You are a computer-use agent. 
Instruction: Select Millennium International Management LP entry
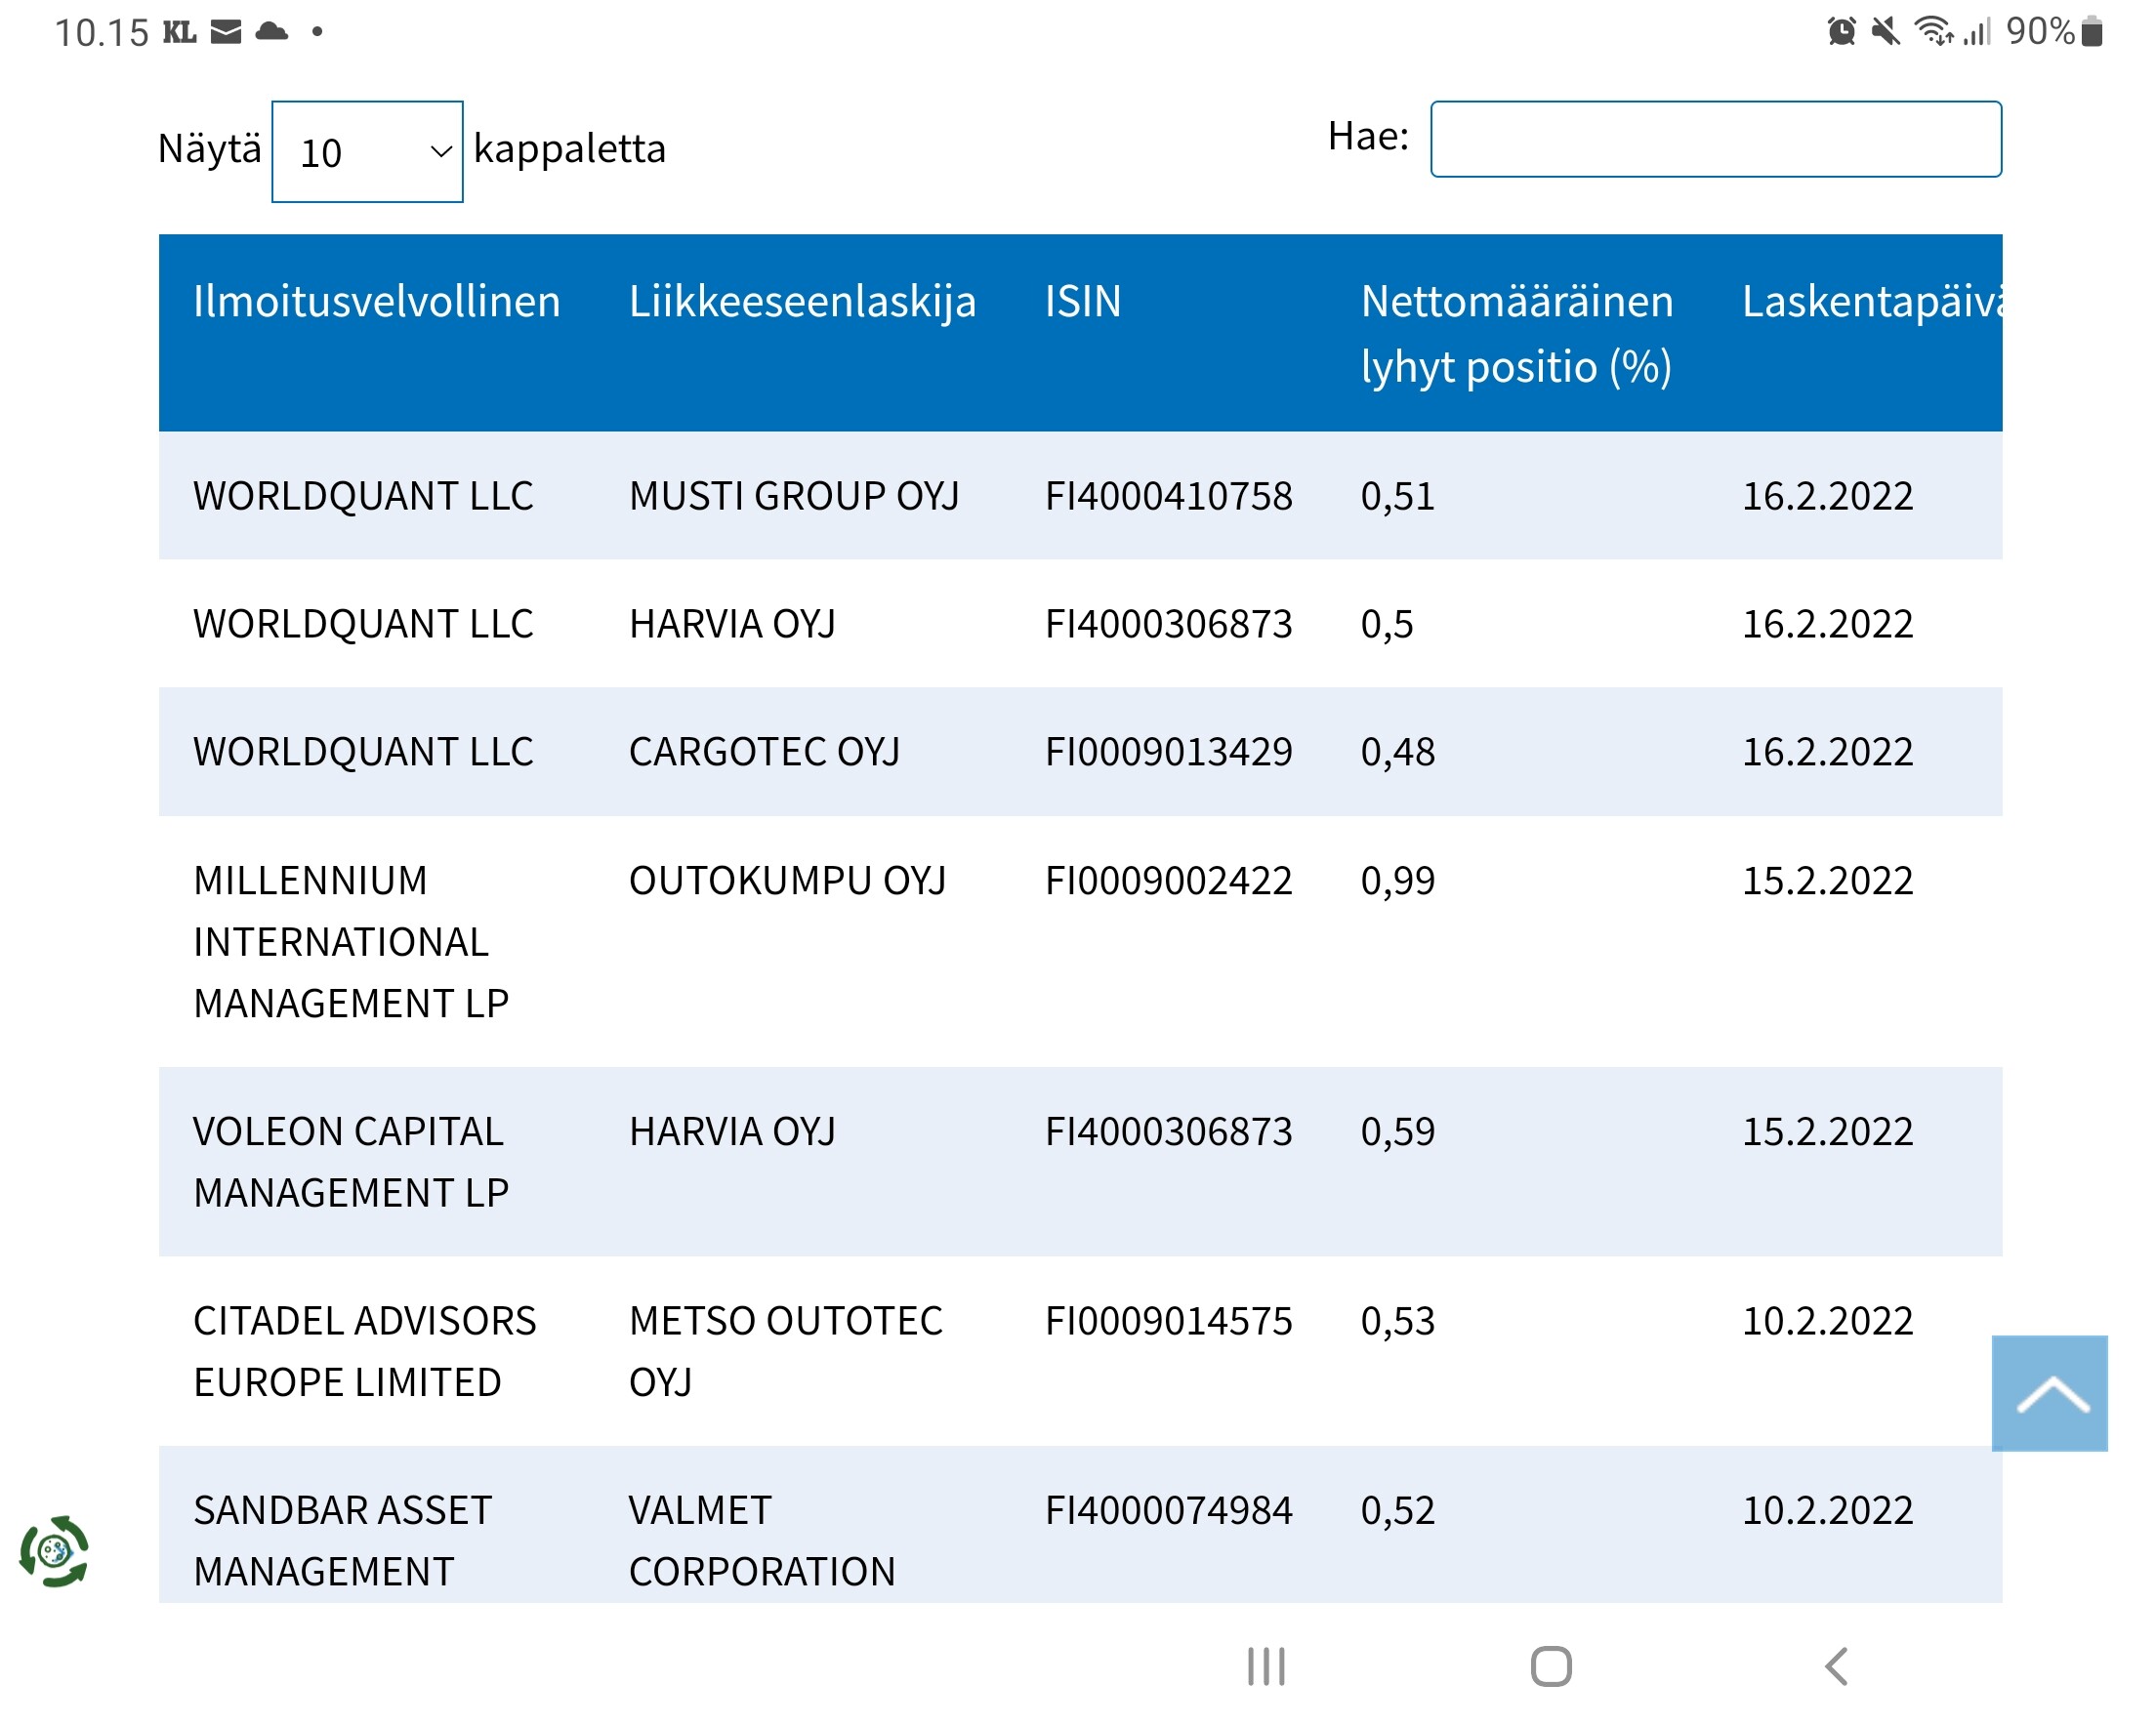coord(350,941)
